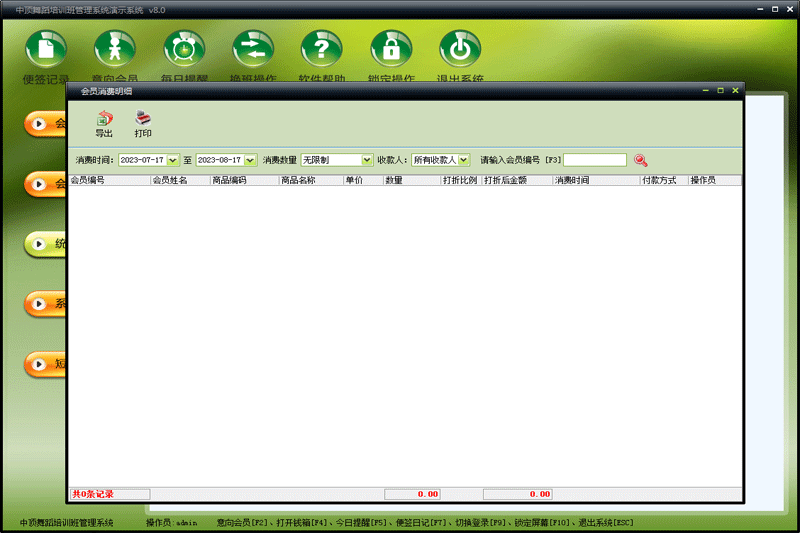Image resolution: width=800 pixels, height=533 pixels.
Task: Click the 导出 export icon
Action: click(x=104, y=124)
